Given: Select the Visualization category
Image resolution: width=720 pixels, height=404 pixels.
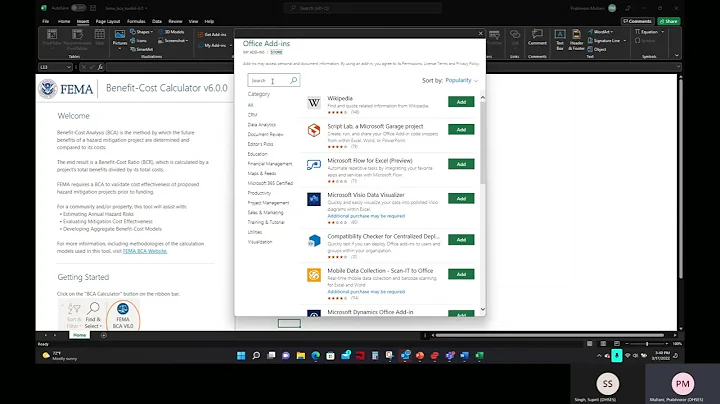Looking at the screenshot, I should point(260,241).
